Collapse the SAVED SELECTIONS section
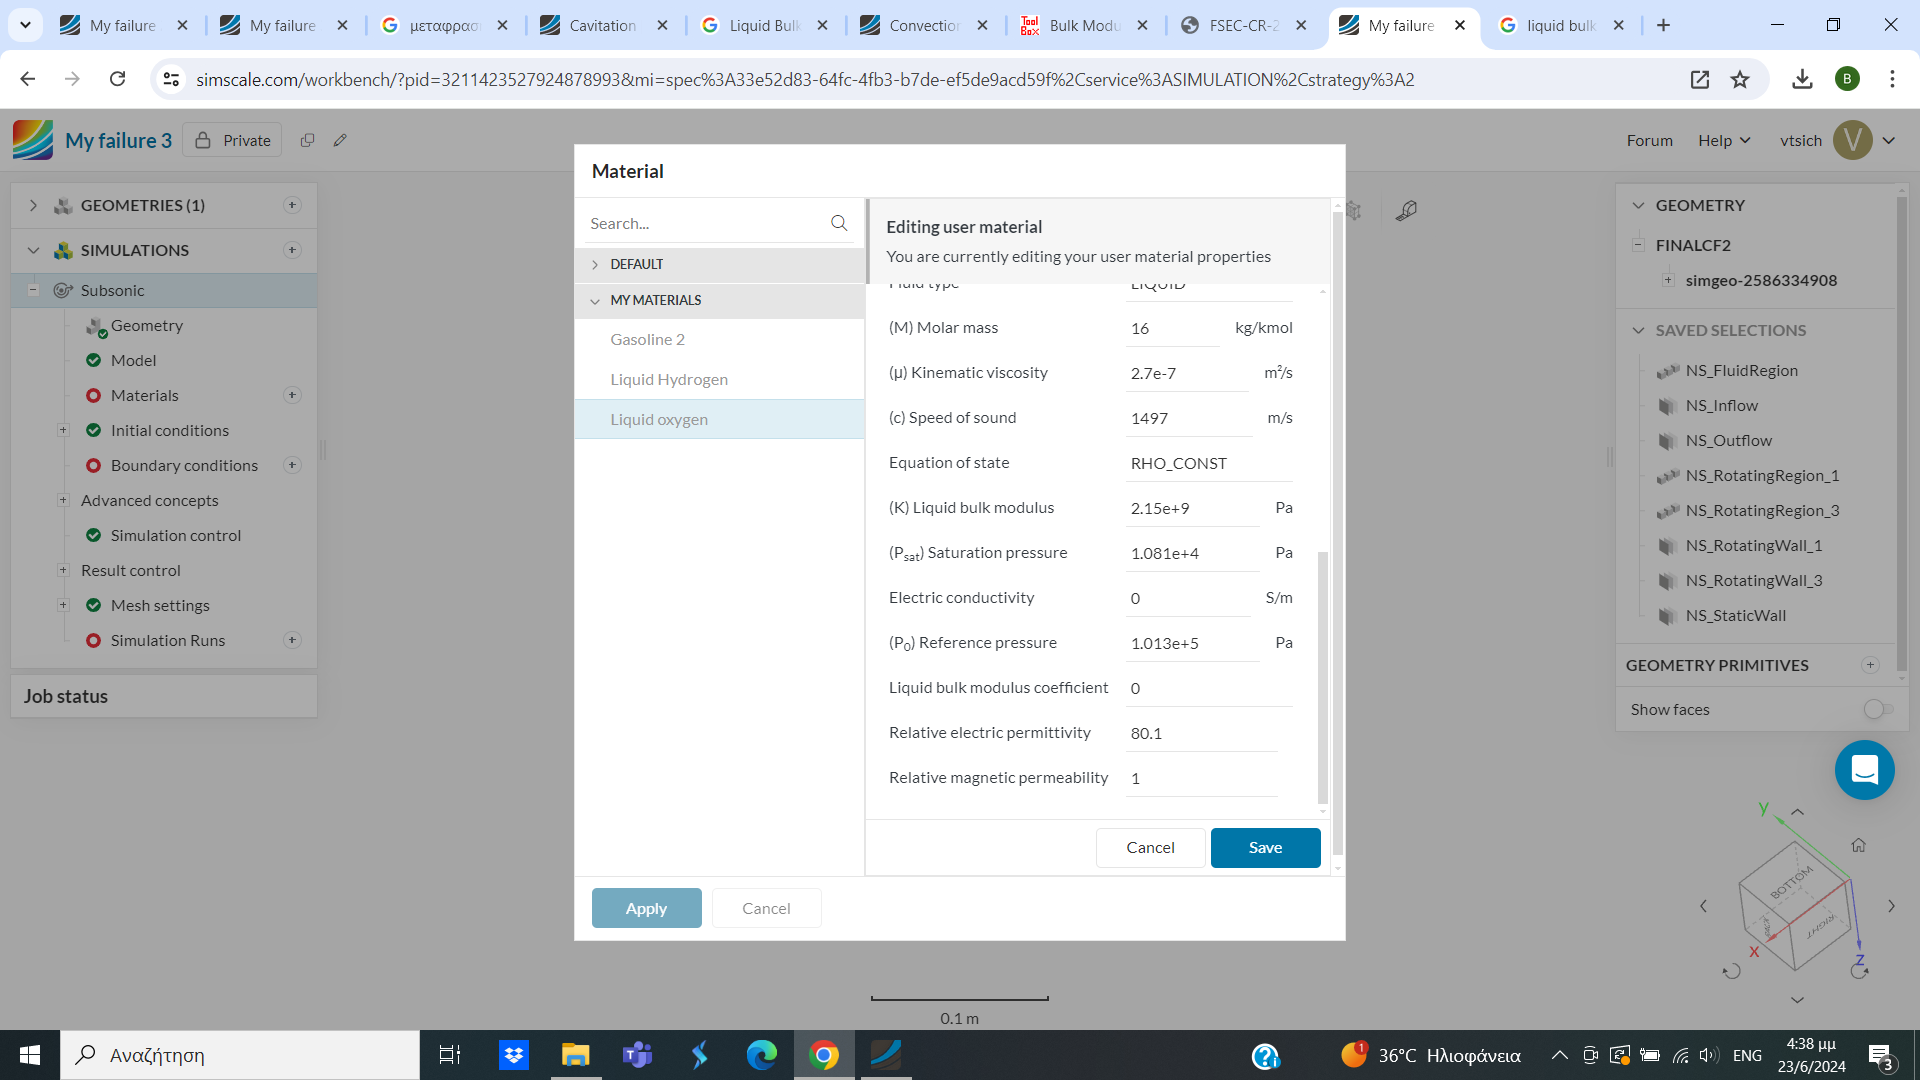1920x1080 pixels. 1638,330
